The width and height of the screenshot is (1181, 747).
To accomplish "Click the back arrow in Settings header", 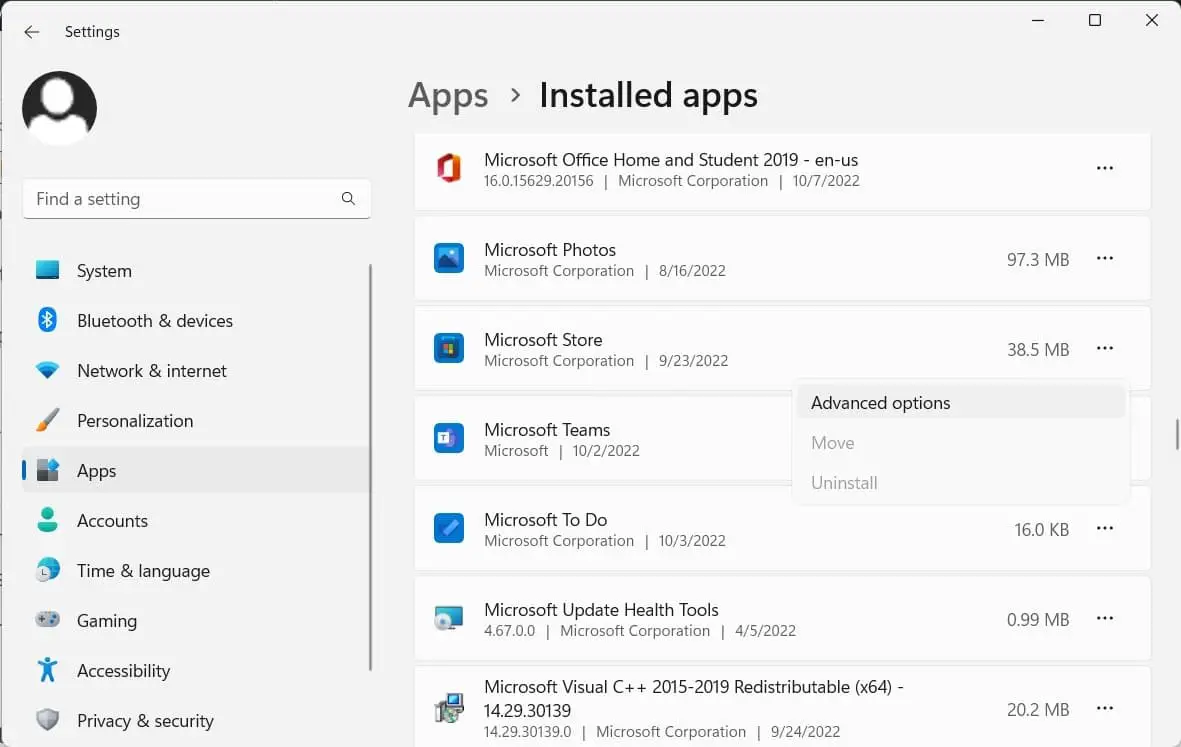I will point(32,32).
